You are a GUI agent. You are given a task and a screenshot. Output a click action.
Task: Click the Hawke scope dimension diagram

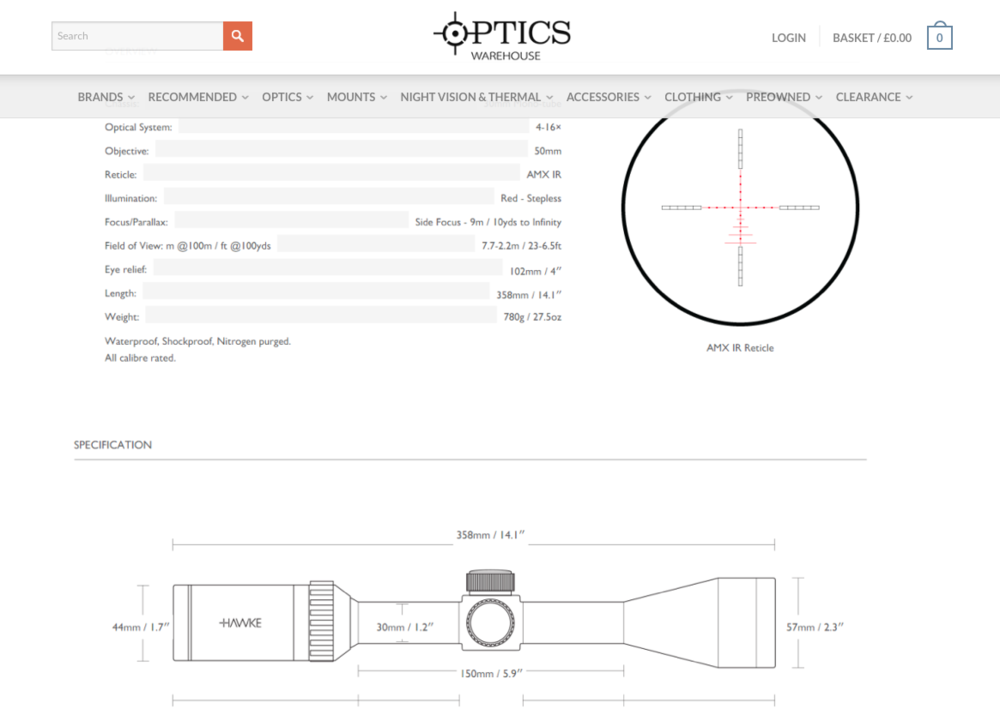pyautogui.click(x=474, y=620)
